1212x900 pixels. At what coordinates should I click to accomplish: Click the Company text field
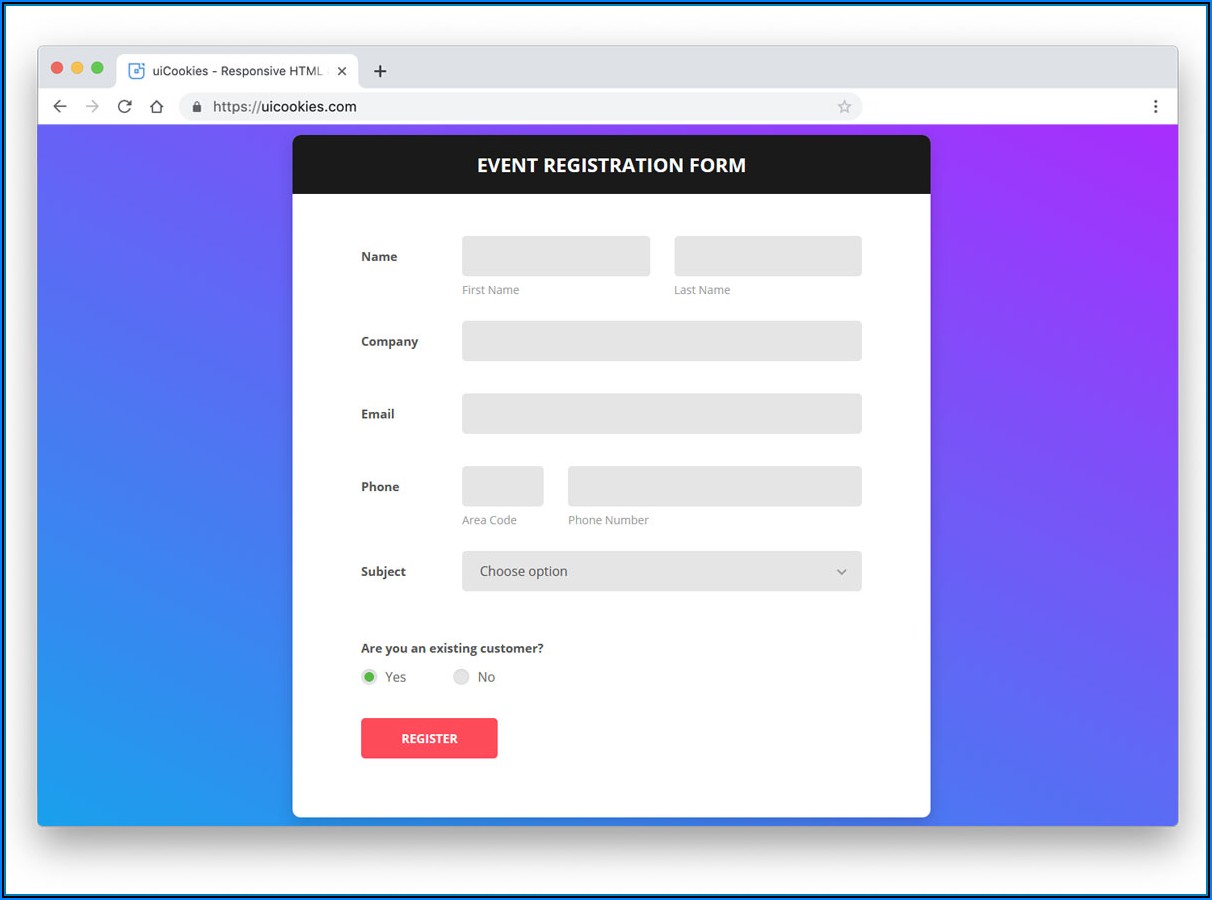point(661,341)
